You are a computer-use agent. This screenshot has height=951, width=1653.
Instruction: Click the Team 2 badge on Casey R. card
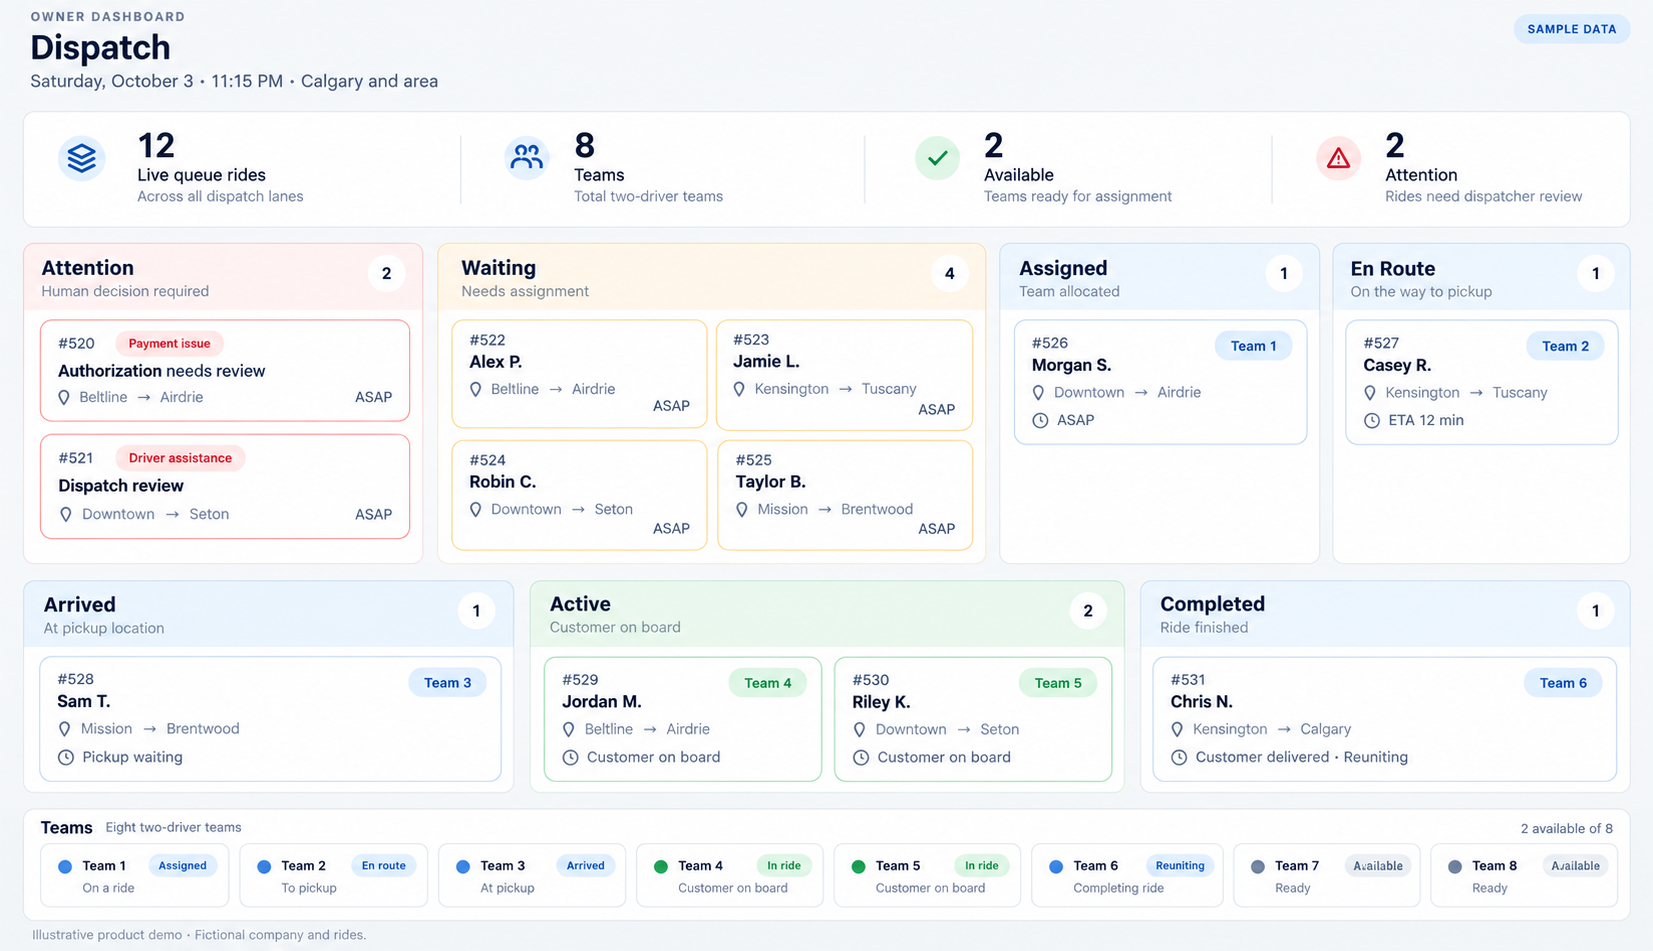tap(1565, 346)
